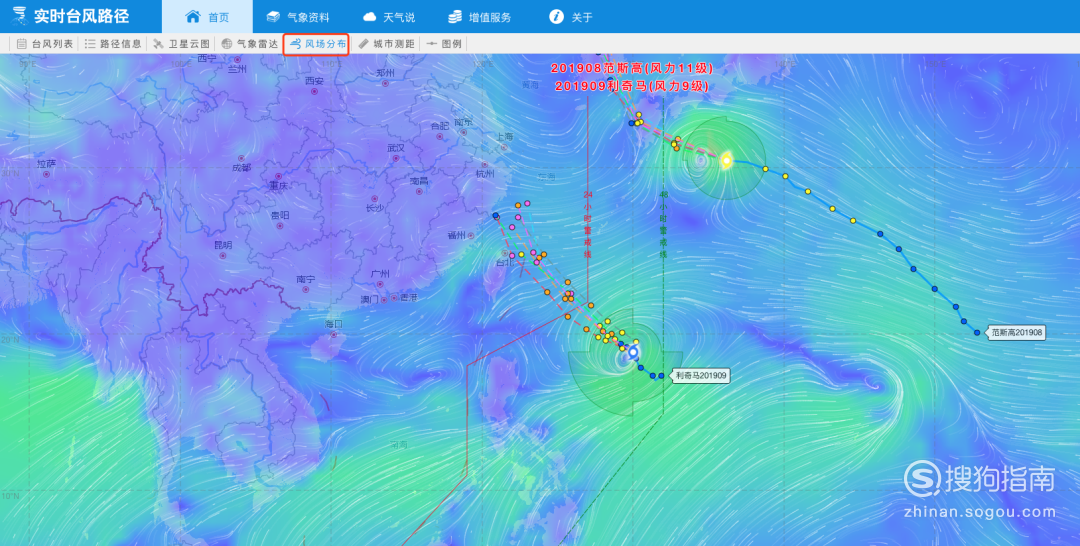Click the 利奇马 current position center marker
Viewport: 1080px width, 546px height.
[x=633, y=352]
